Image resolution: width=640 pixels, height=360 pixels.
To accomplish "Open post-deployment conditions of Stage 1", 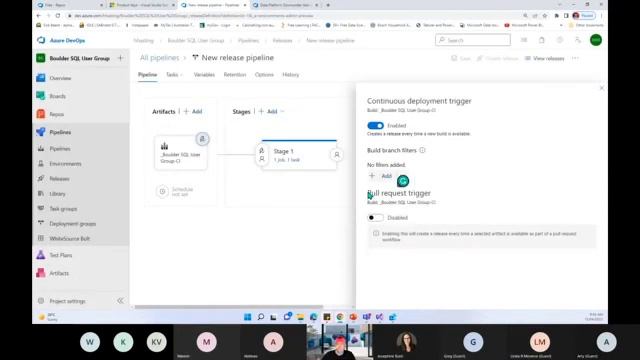I will pos(337,155).
